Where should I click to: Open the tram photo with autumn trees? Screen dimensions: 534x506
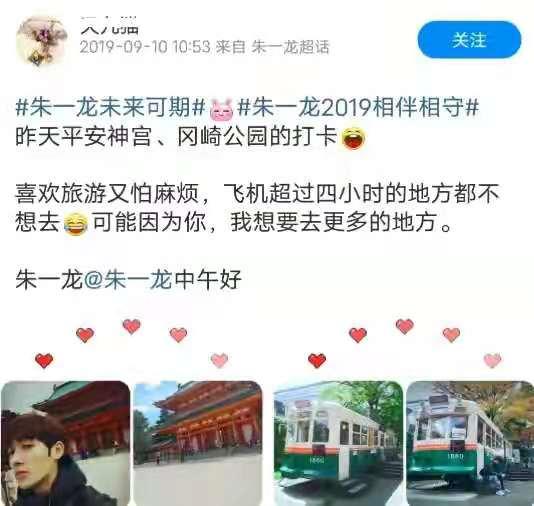coord(470,443)
